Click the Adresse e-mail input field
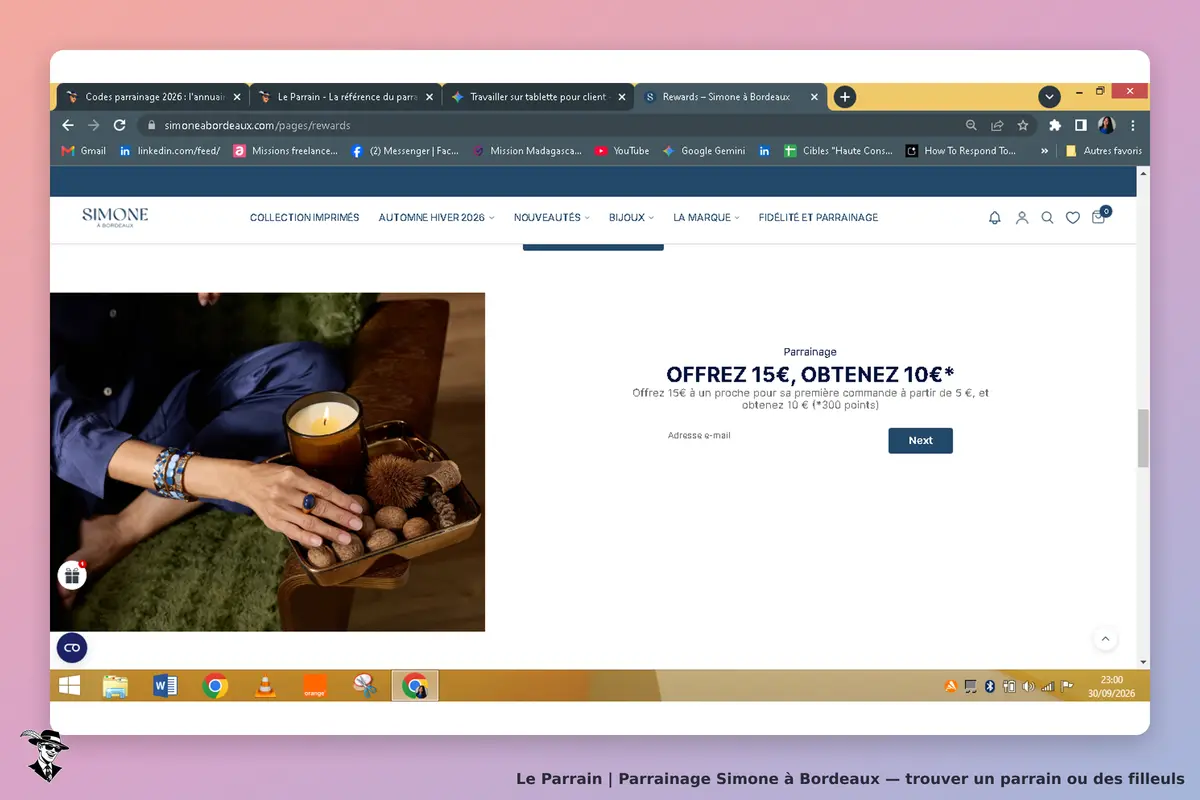1200x800 pixels. point(772,436)
